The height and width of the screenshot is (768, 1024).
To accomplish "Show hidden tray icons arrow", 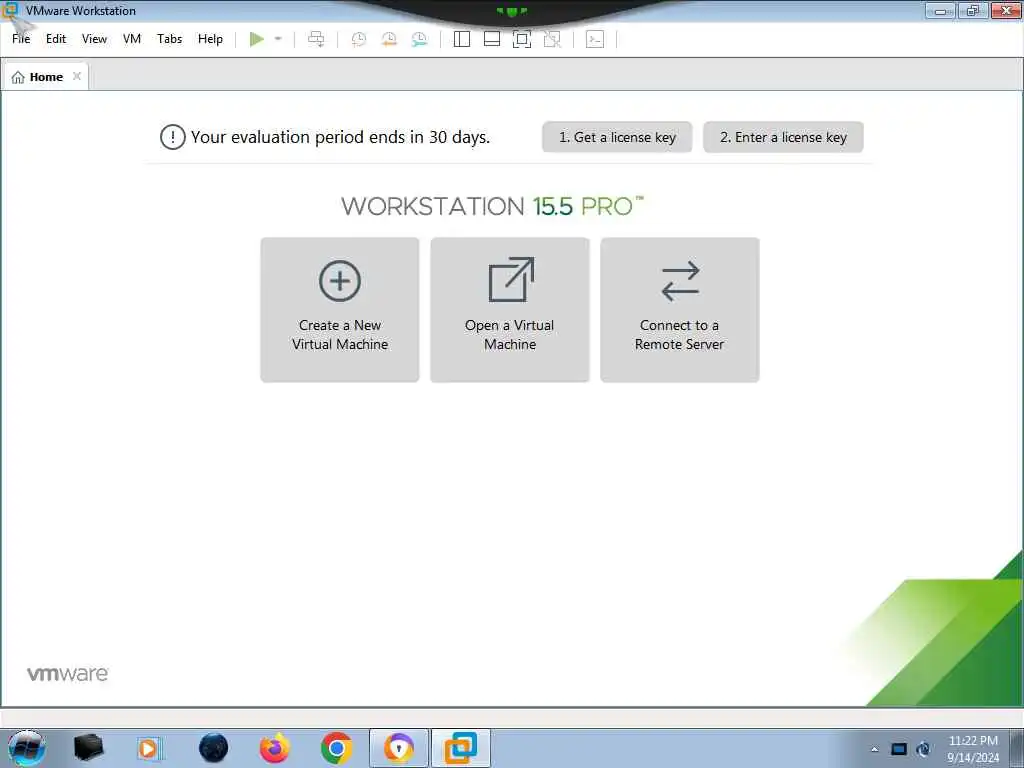I will [x=874, y=749].
